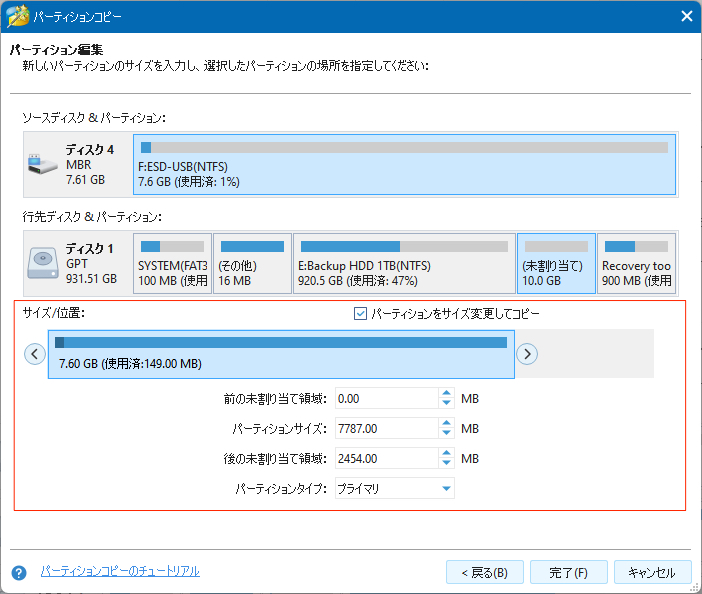Click the パーティションサイズ input field
Screen dimensions: 702x594
385,428
